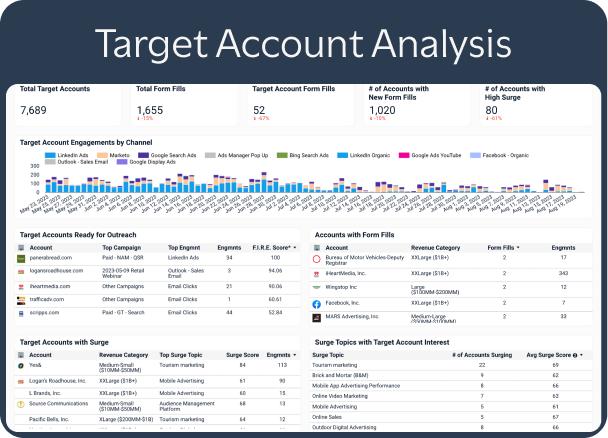
Task: Toggle LinkedIn Organic legend swatch
Action: [x=342, y=155]
